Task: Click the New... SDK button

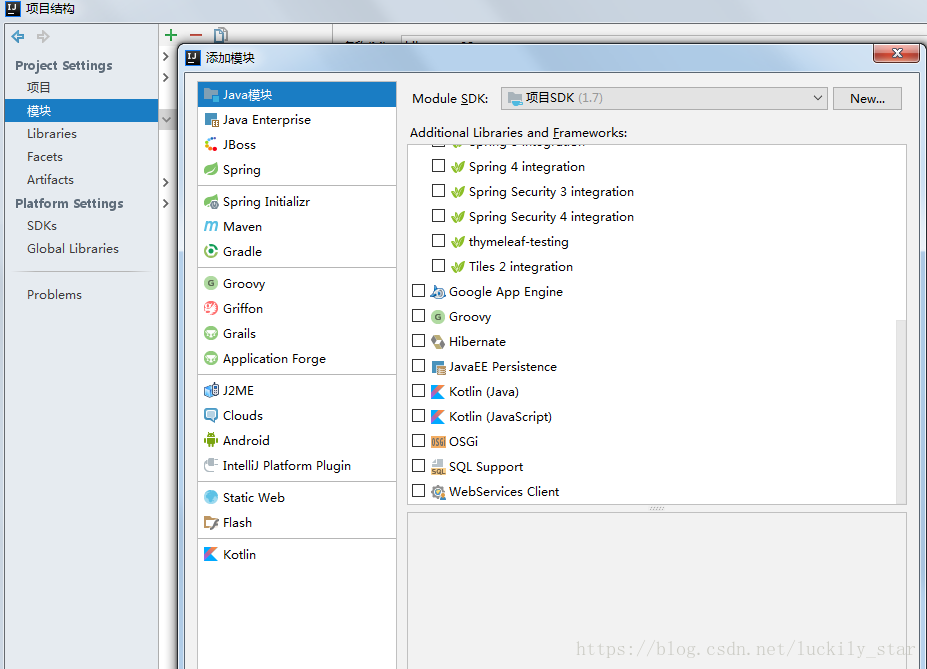Action: [x=867, y=98]
